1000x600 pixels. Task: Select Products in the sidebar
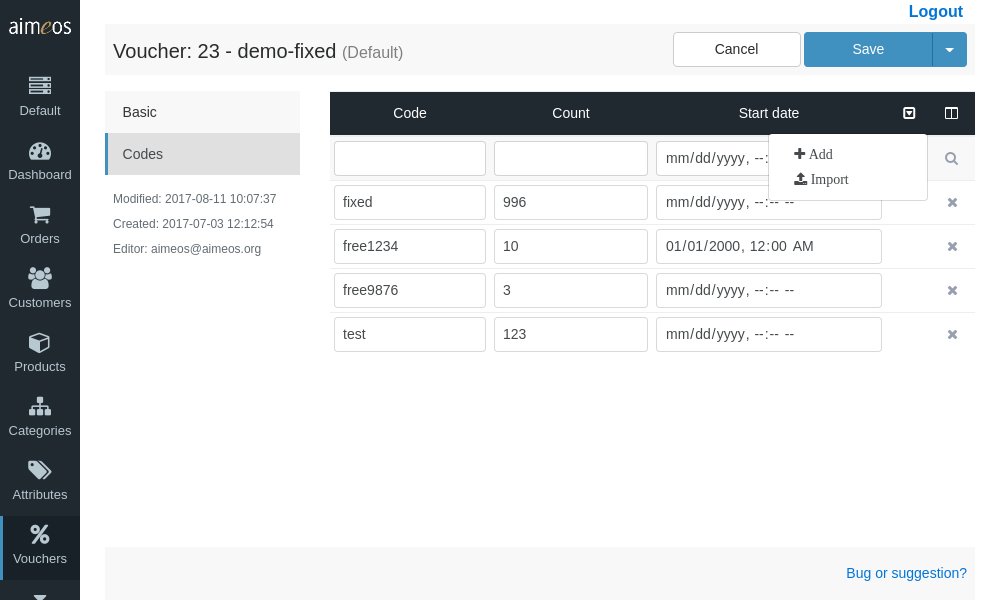40,353
